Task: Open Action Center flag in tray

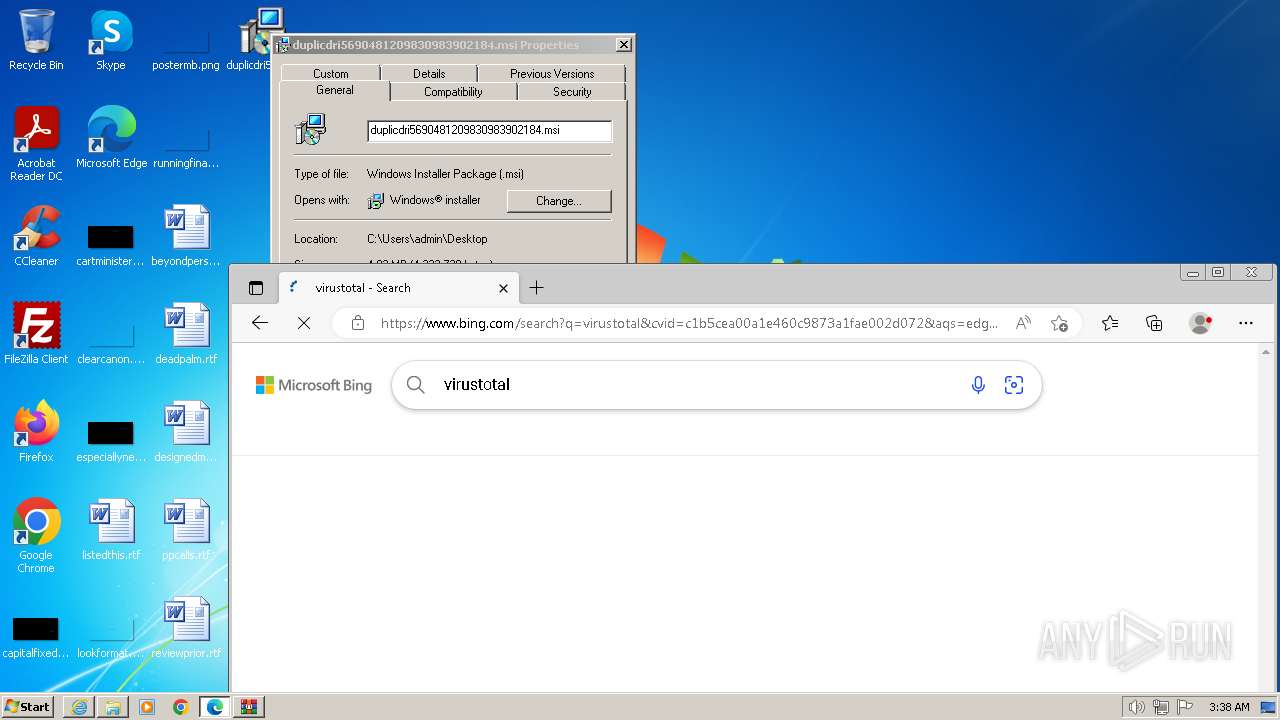Action: (x=1185, y=707)
